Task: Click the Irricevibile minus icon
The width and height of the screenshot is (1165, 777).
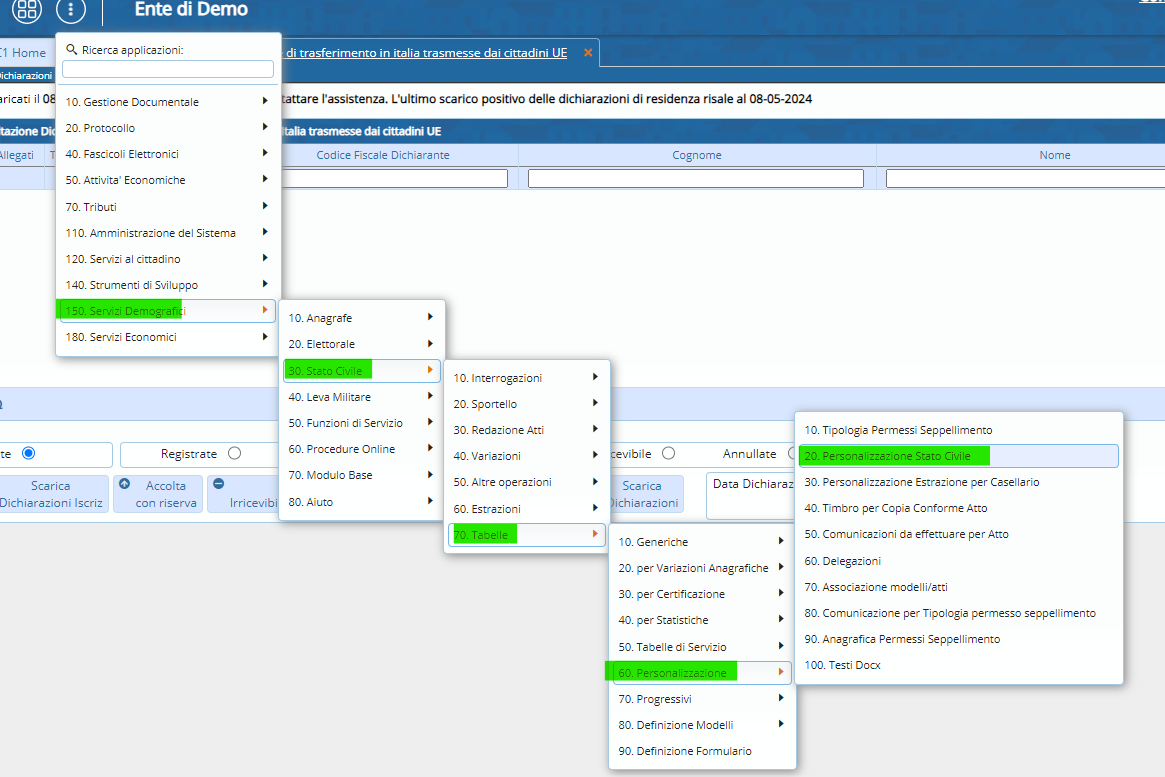Action: pos(219,483)
